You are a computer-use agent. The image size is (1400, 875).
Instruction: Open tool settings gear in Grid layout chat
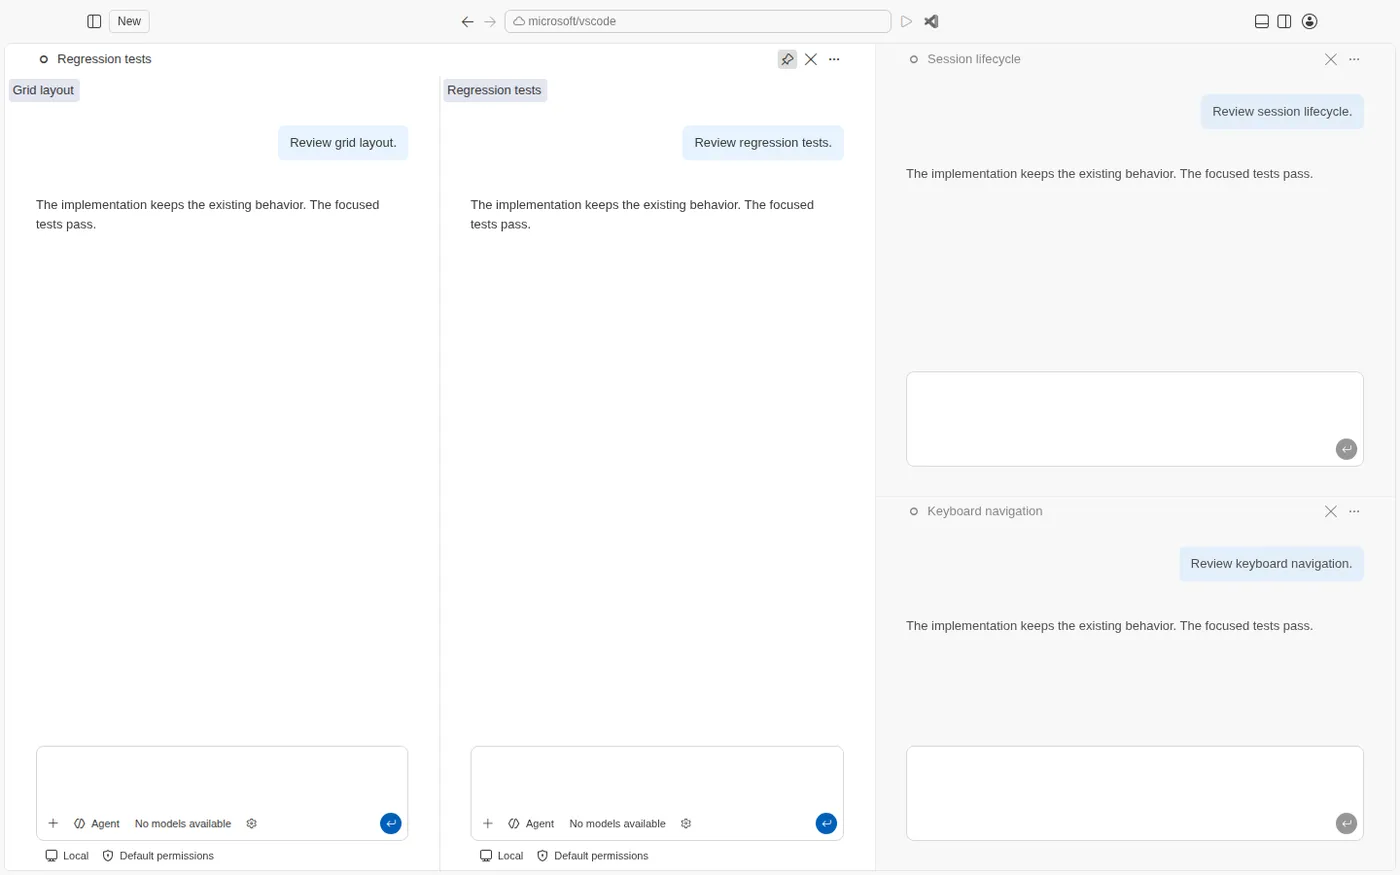click(x=252, y=824)
